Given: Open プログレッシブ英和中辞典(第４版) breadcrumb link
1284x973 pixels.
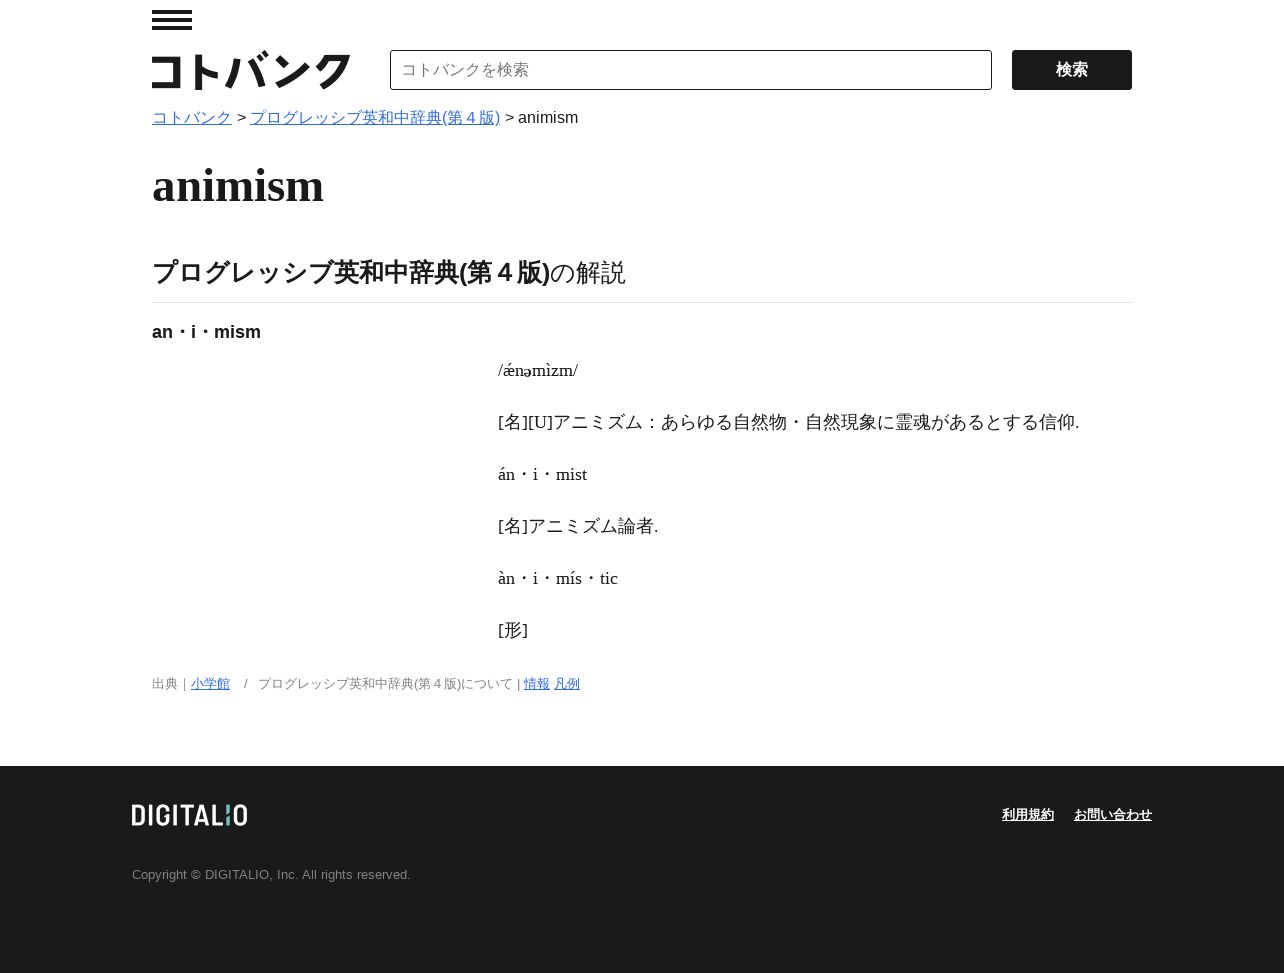Looking at the screenshot, I should [375, 118].
